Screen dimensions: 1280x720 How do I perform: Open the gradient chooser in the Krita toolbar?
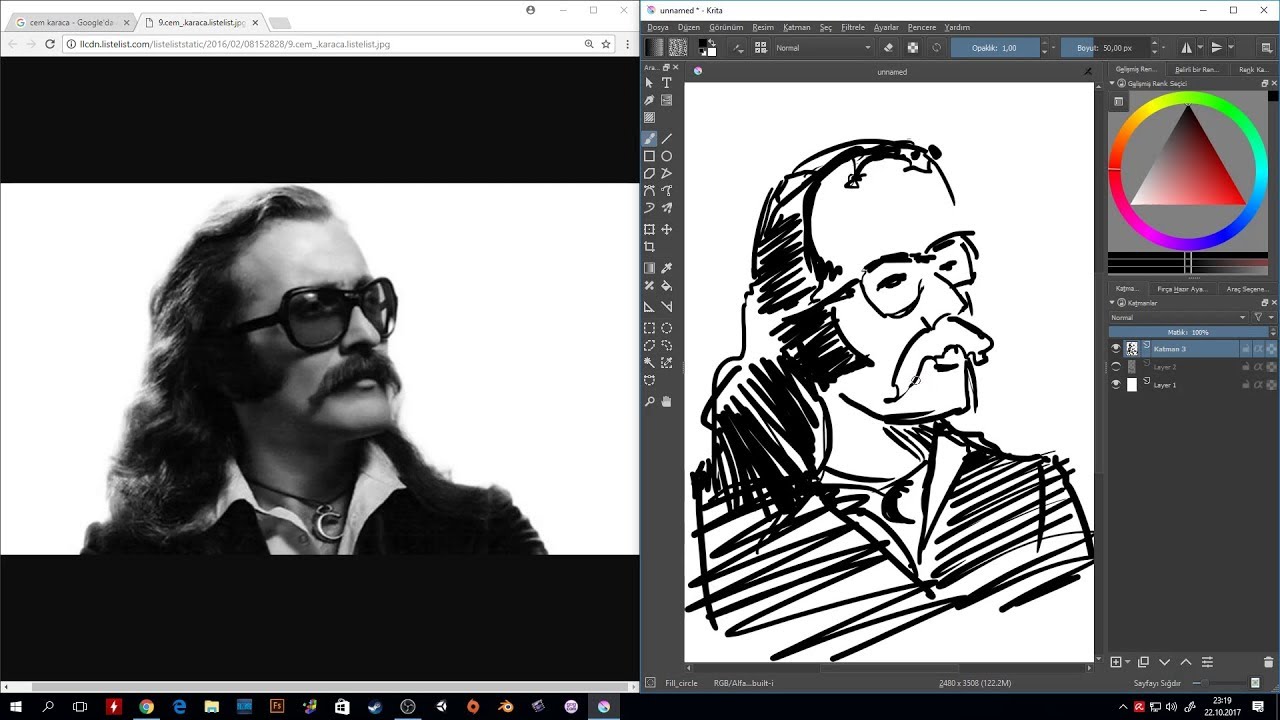(654, 47)
